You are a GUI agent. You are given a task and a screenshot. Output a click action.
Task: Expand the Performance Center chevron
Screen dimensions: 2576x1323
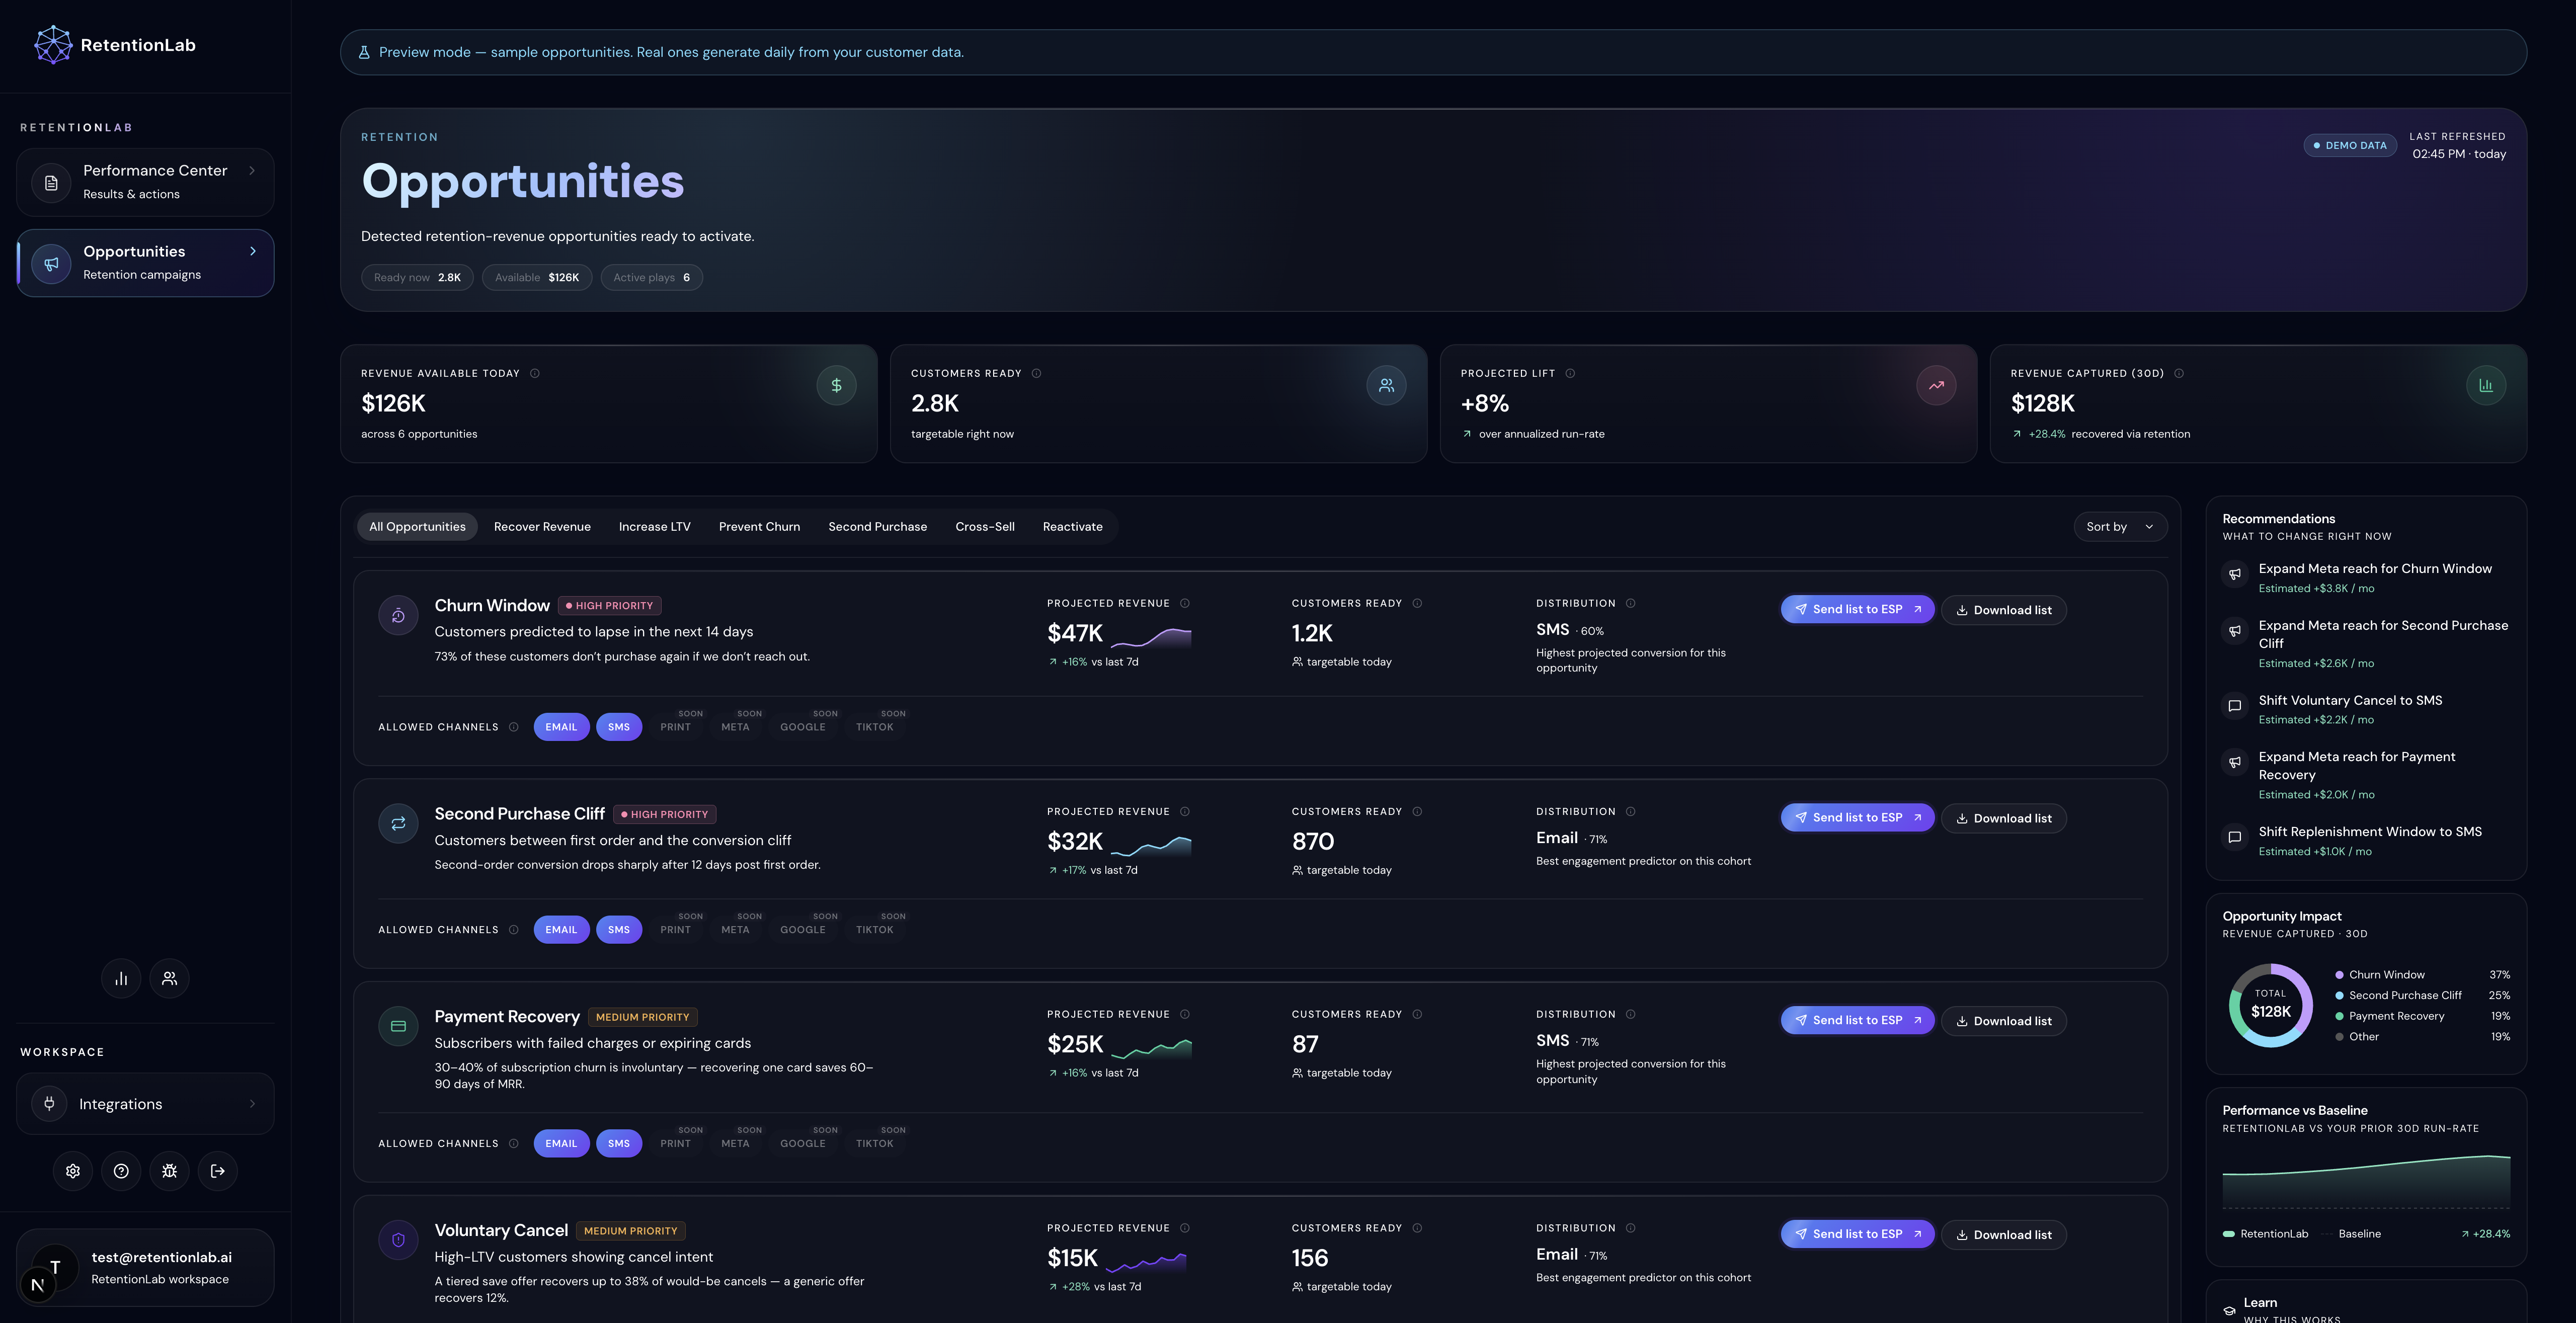click(252, 171)
